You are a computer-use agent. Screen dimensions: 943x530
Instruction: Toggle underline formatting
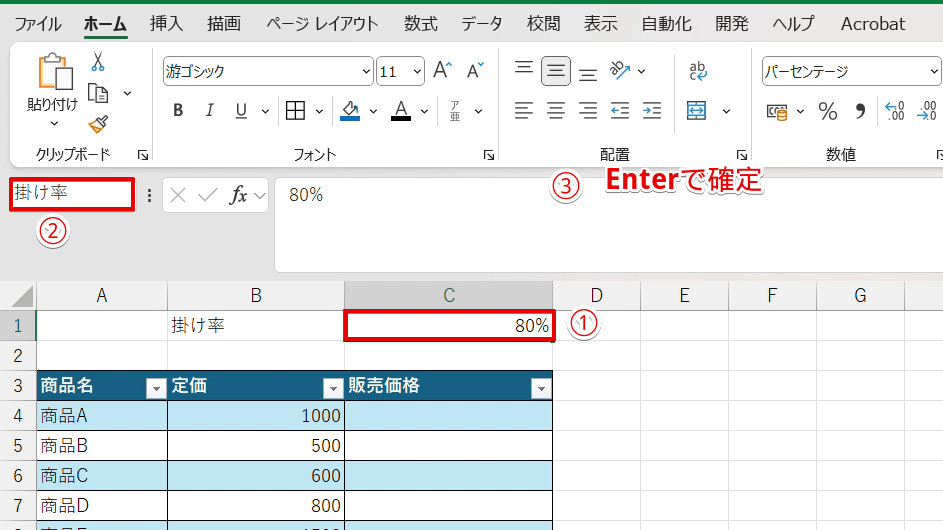[241, 111]
